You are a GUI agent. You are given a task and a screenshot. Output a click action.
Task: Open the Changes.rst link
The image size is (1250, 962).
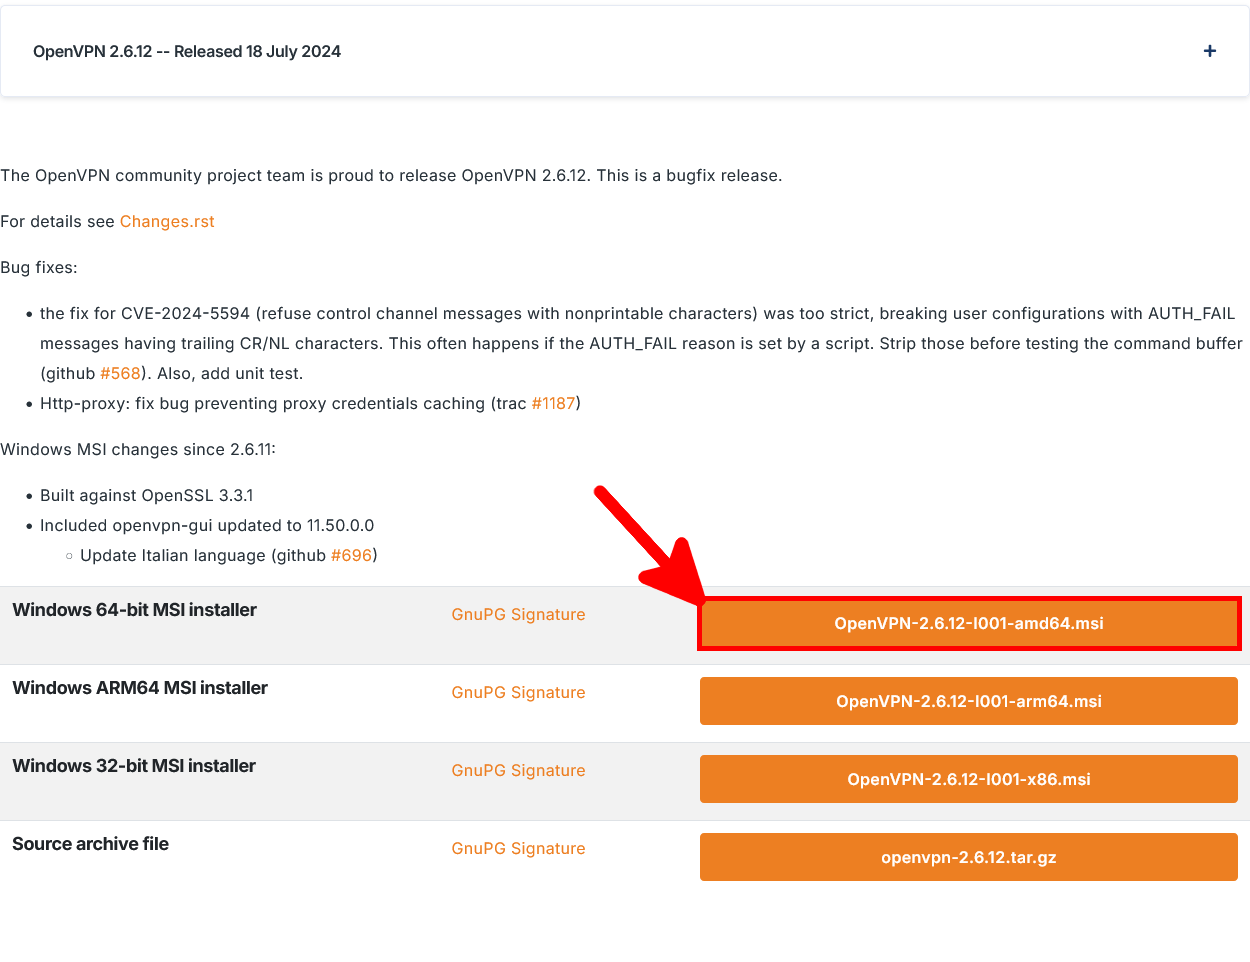tap(166, 221)
